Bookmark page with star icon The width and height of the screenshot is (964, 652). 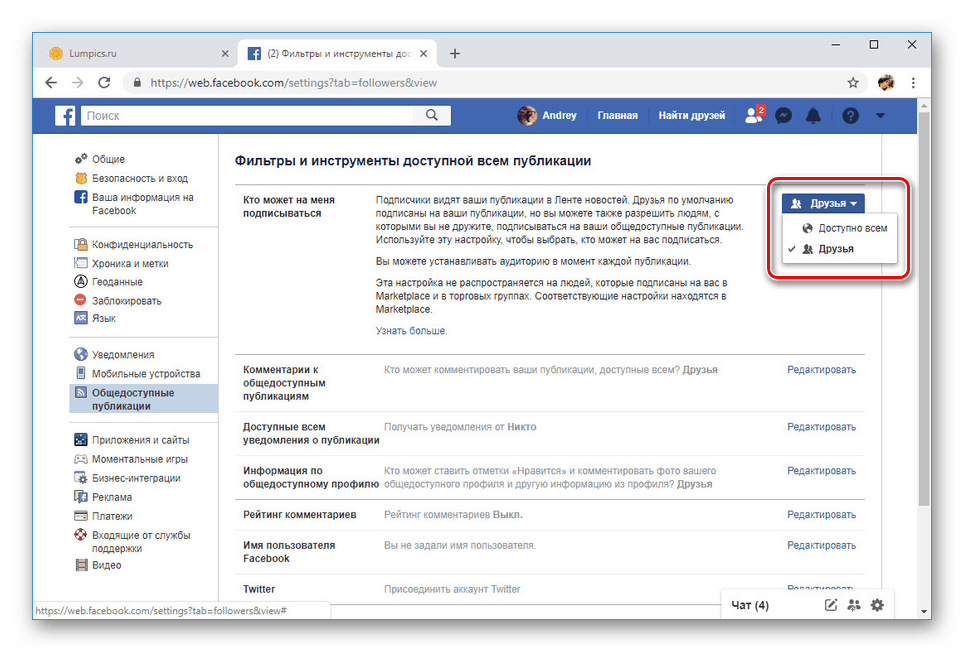(x=853, y=82)
